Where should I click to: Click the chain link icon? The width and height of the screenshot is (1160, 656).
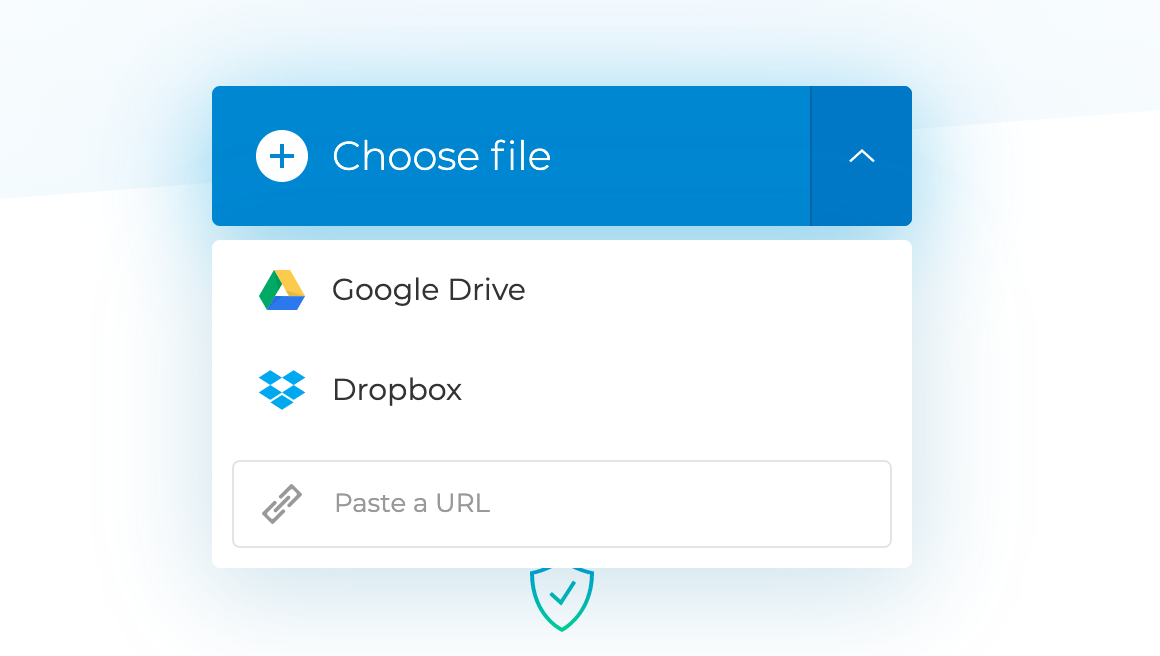pyautogui.click(x=282, y=504)
